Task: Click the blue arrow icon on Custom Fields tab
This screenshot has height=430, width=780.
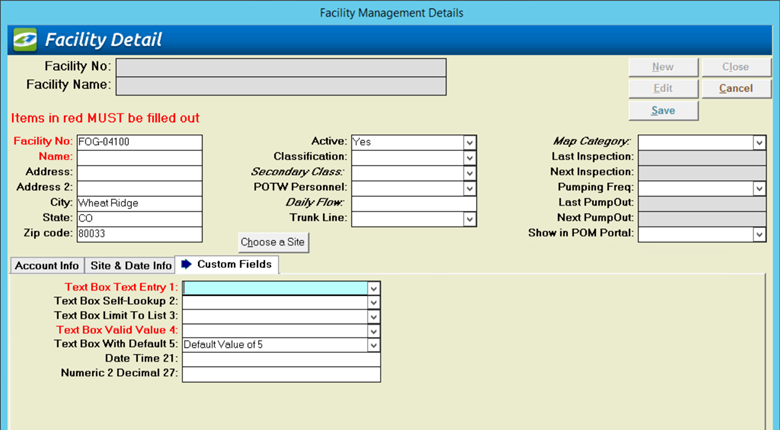Action: (186, 264)
